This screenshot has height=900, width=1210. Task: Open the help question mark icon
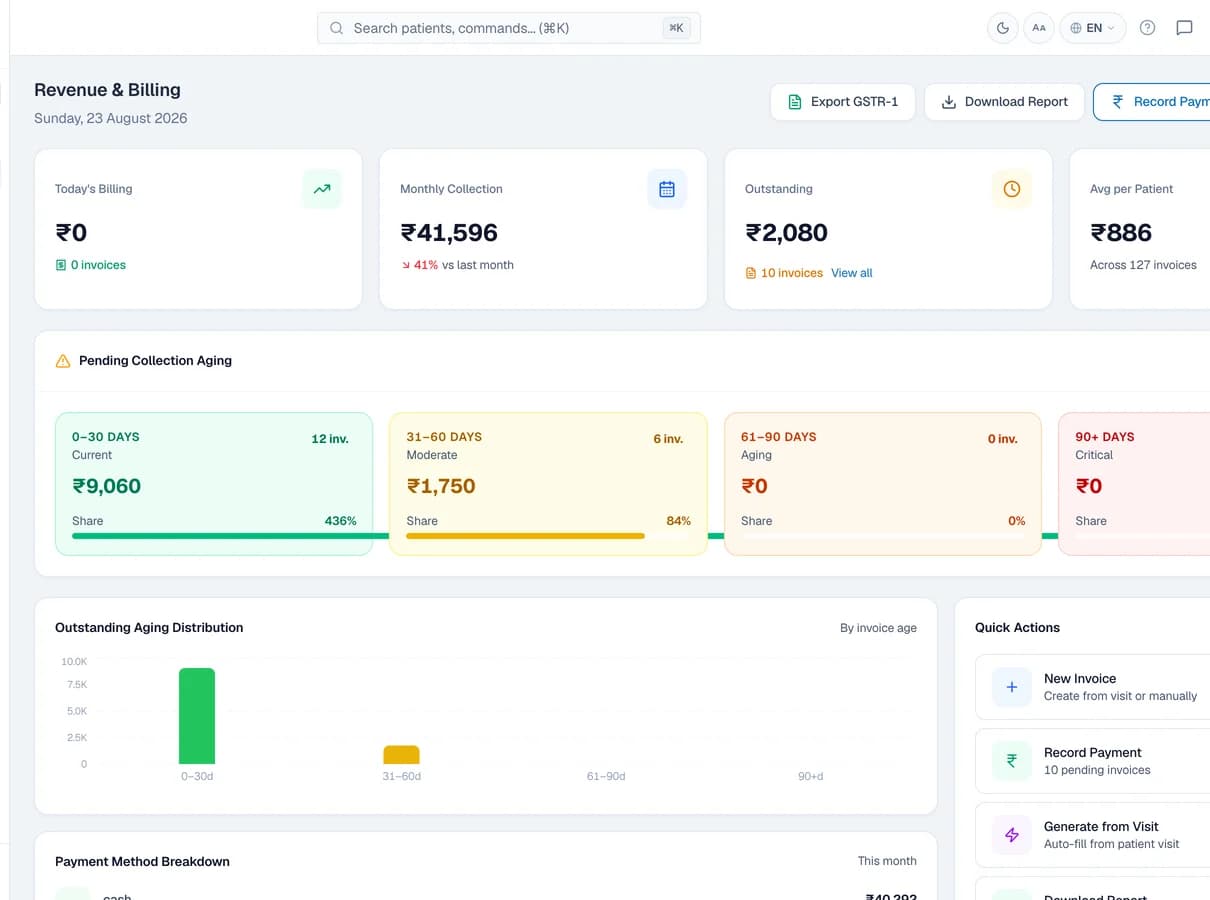tap(1148, 28)
